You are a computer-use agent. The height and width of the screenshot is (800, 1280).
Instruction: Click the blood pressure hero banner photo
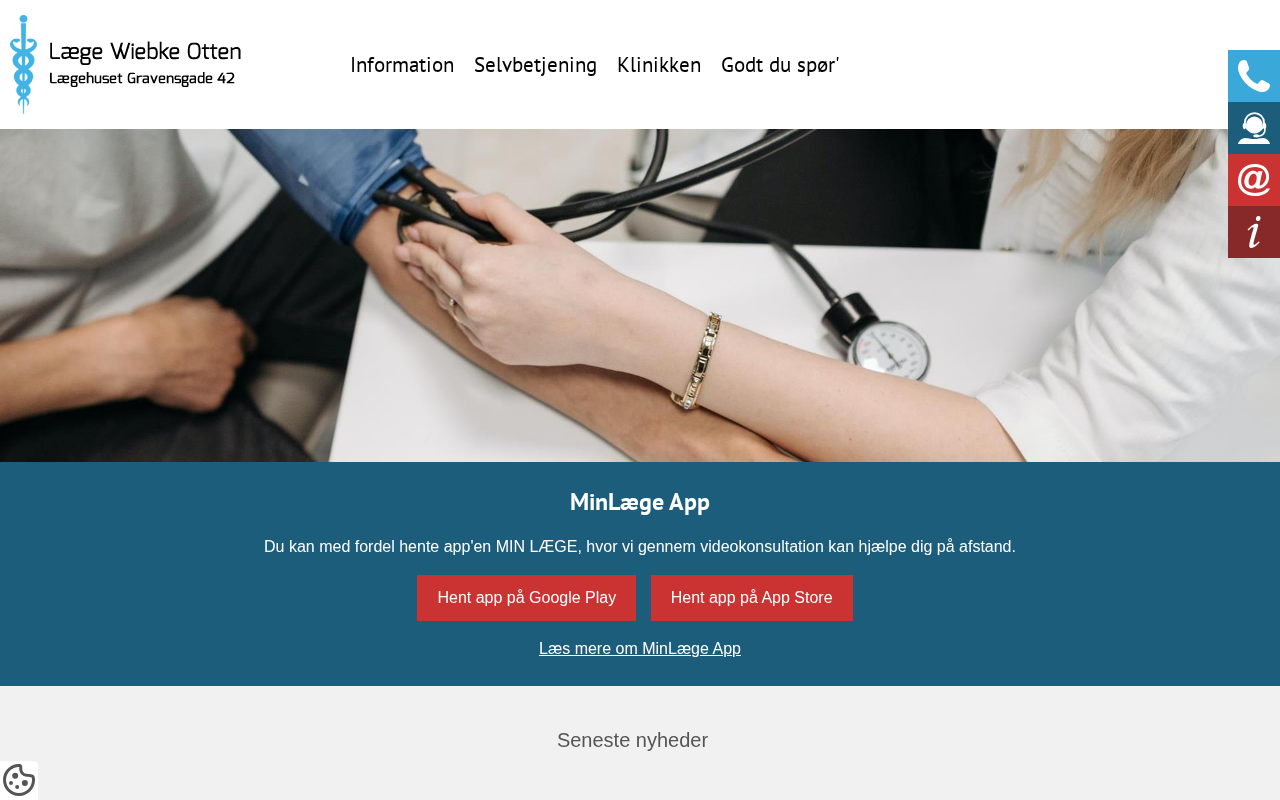[x=640, y=295]
